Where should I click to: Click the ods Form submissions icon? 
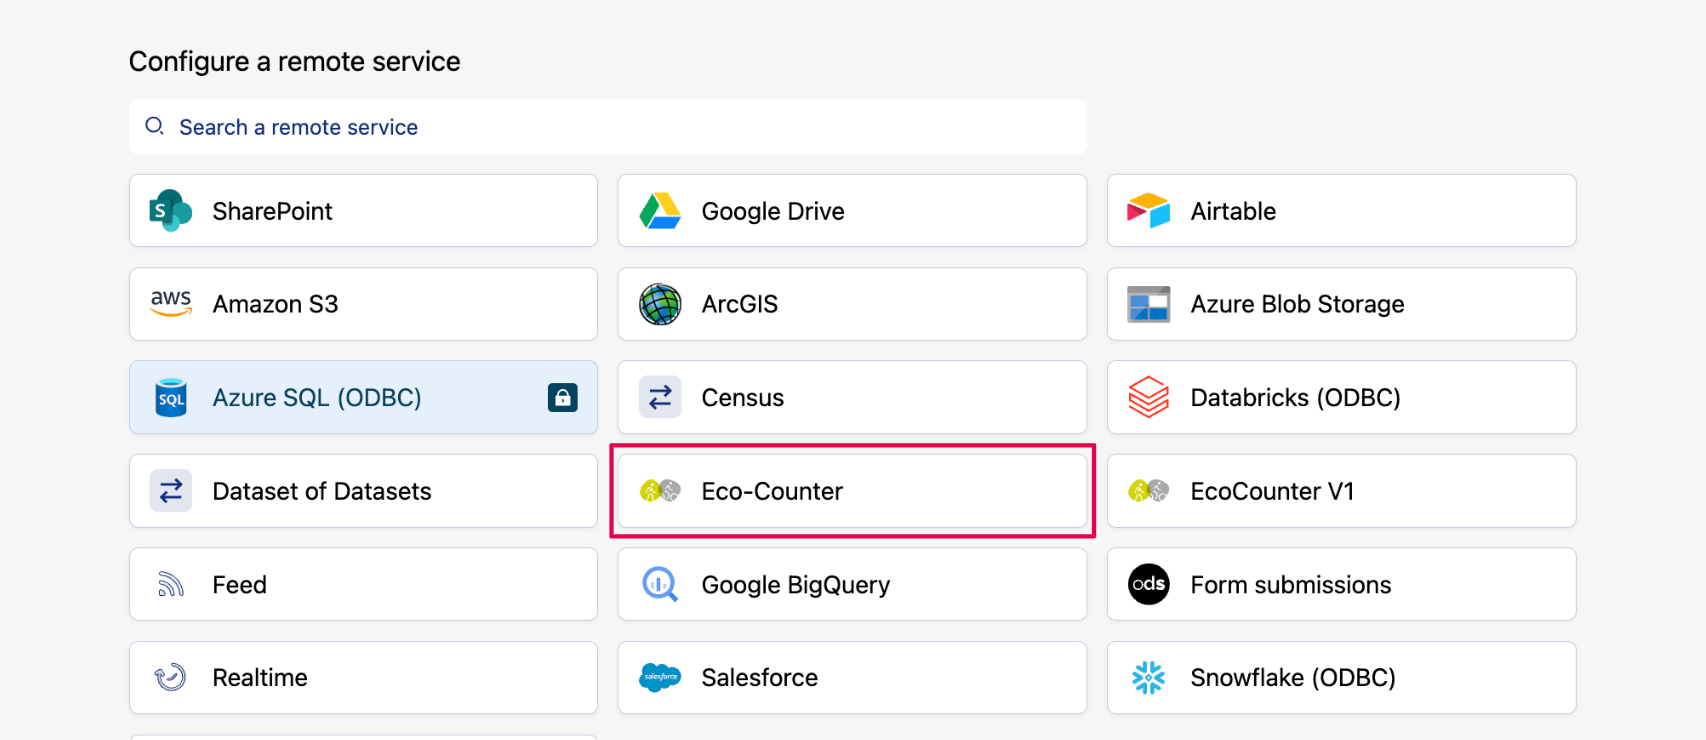pyautogui.click(x=1149, y=584)
